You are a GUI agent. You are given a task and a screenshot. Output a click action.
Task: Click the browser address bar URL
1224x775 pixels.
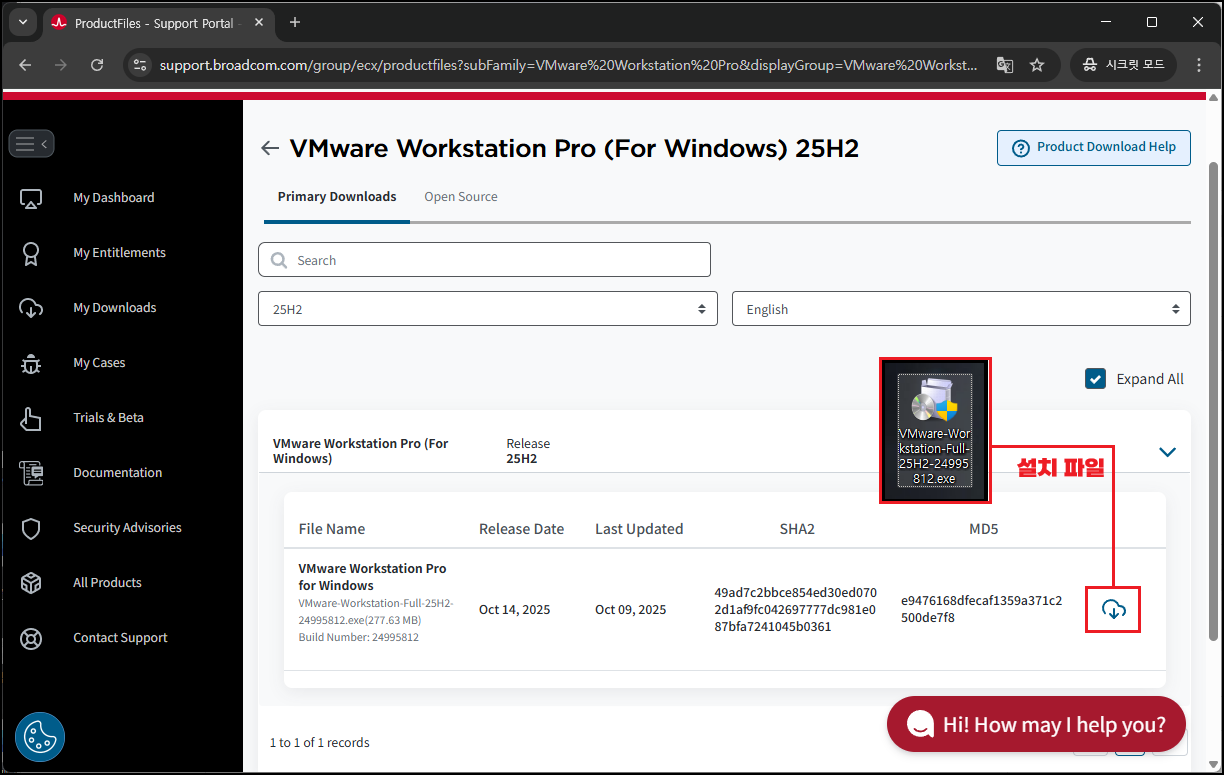tap(568, 65)
